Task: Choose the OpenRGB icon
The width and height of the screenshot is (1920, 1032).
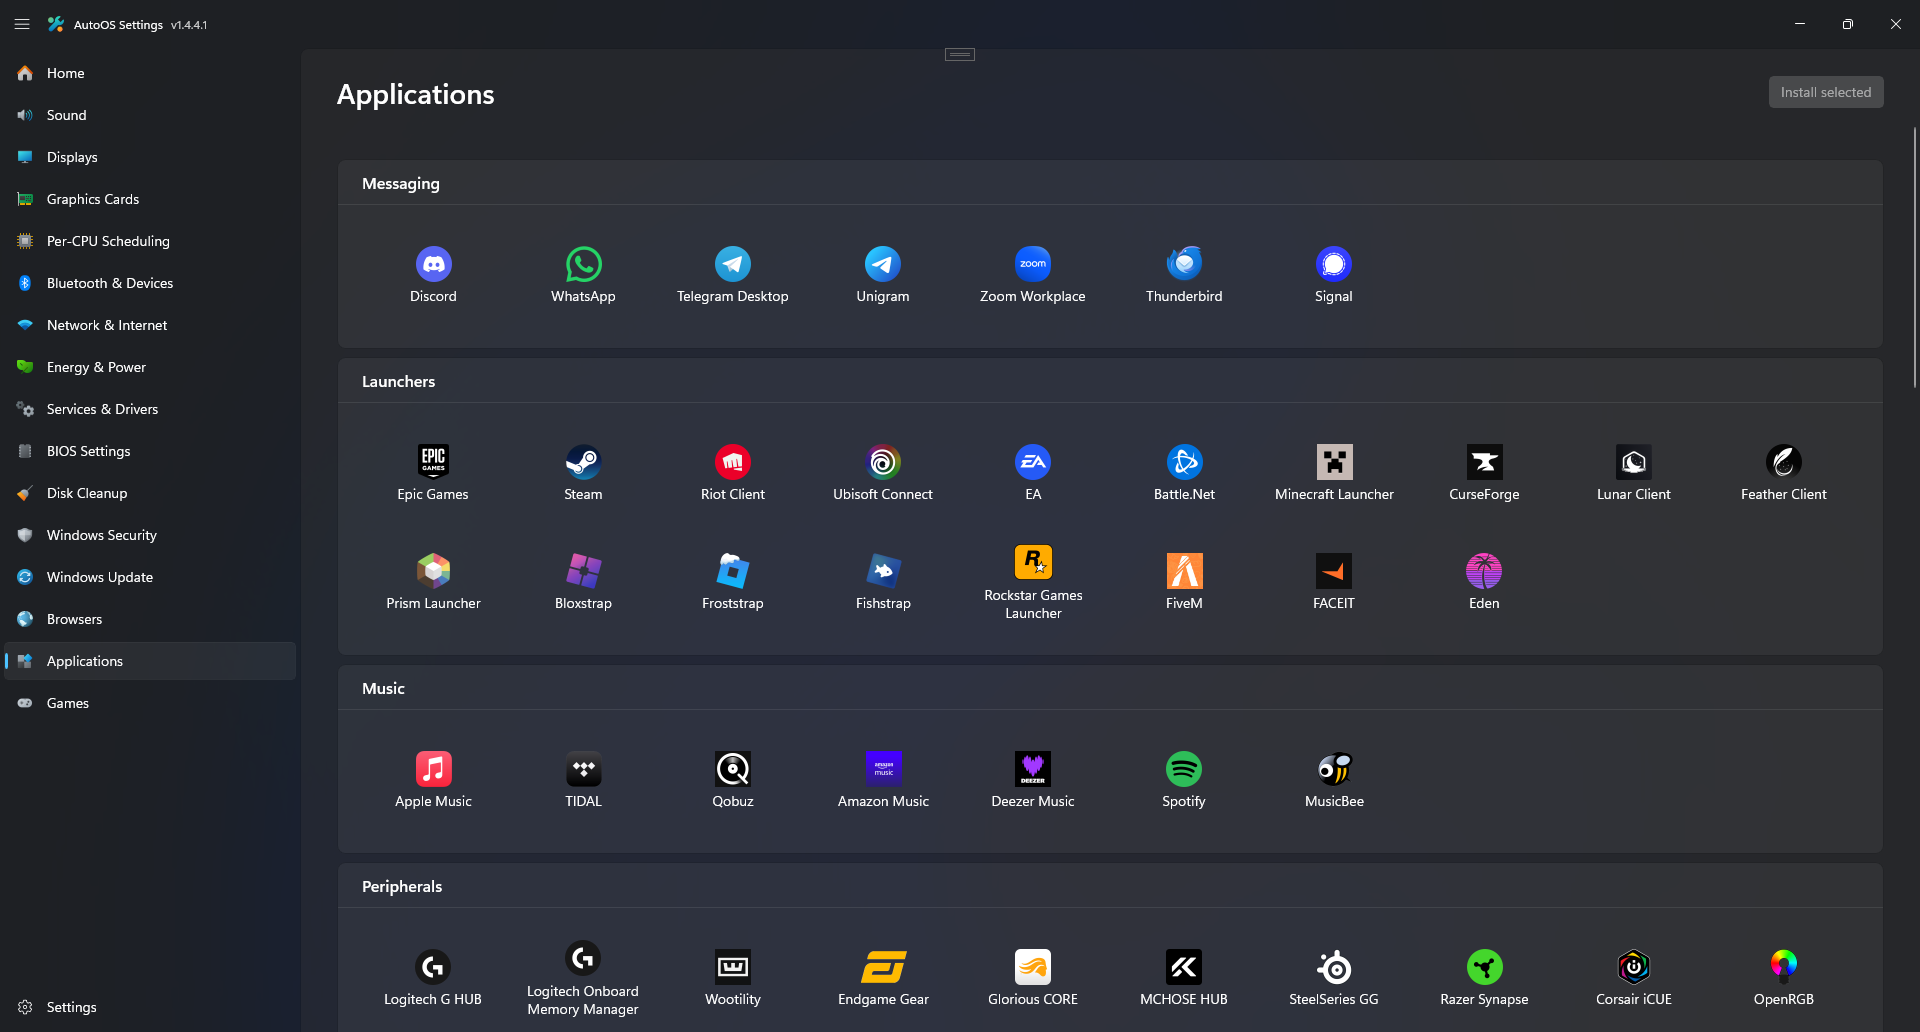Action: tap(1784, 967)
